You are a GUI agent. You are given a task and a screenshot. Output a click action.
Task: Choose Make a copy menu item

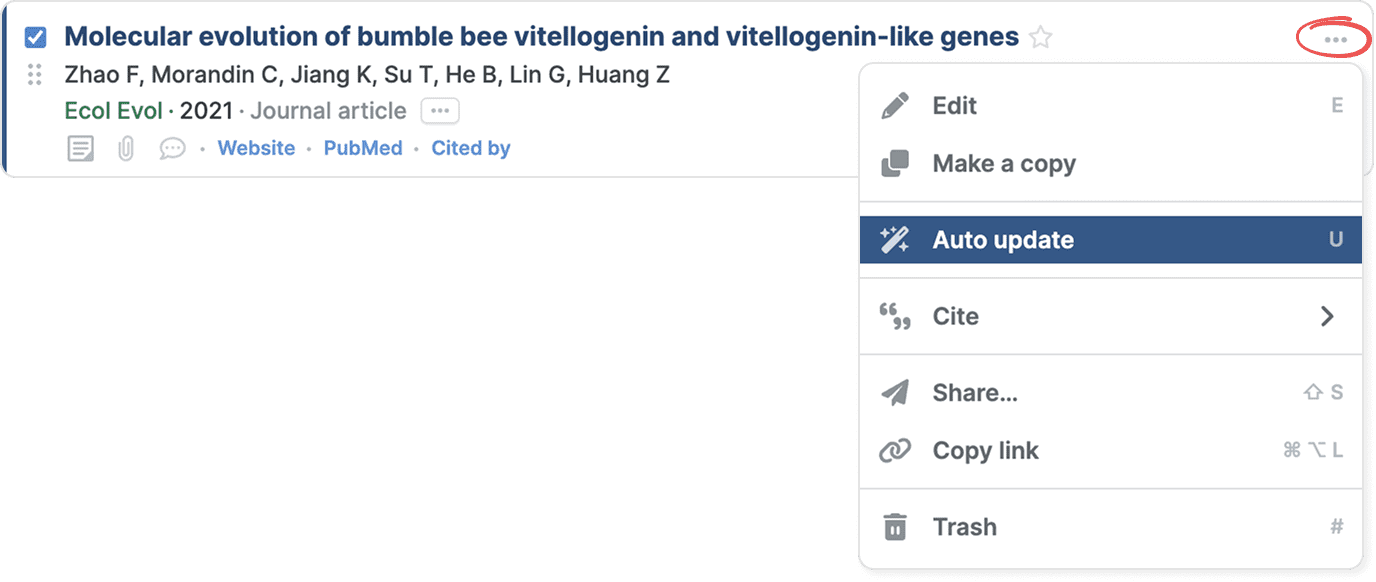1003,163
